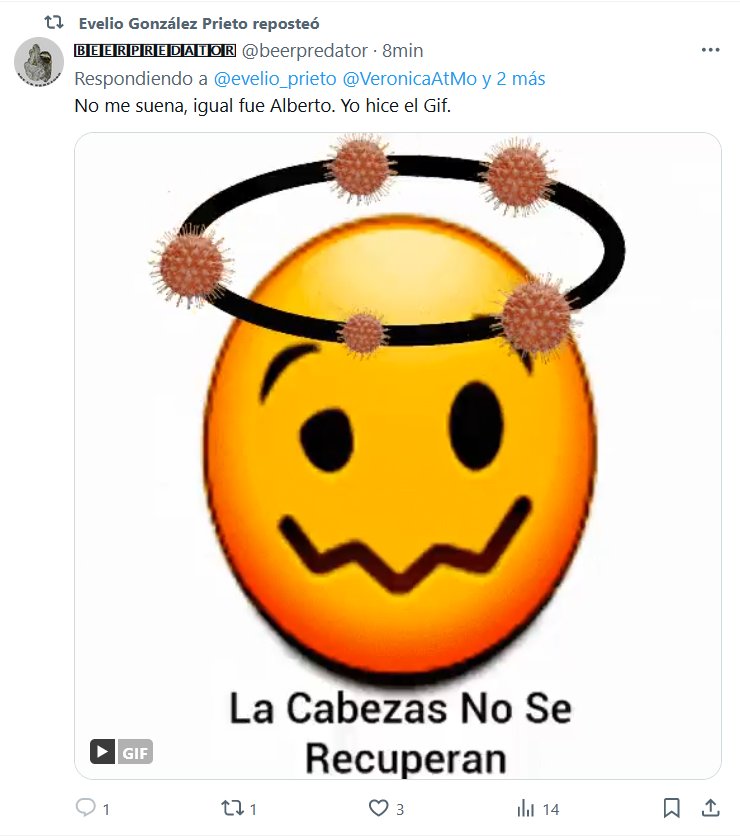Image resolution: width=740 pixels, height=840 pixels.
Task: Open the @VeronicaAtMo mention link
Action: point(409,79)
